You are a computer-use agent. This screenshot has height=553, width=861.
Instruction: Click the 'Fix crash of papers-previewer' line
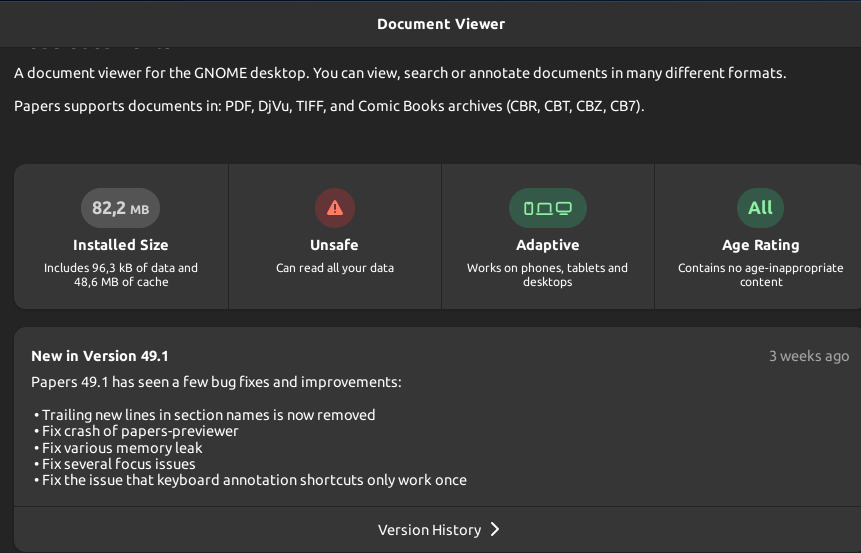[x=140, y=431]
